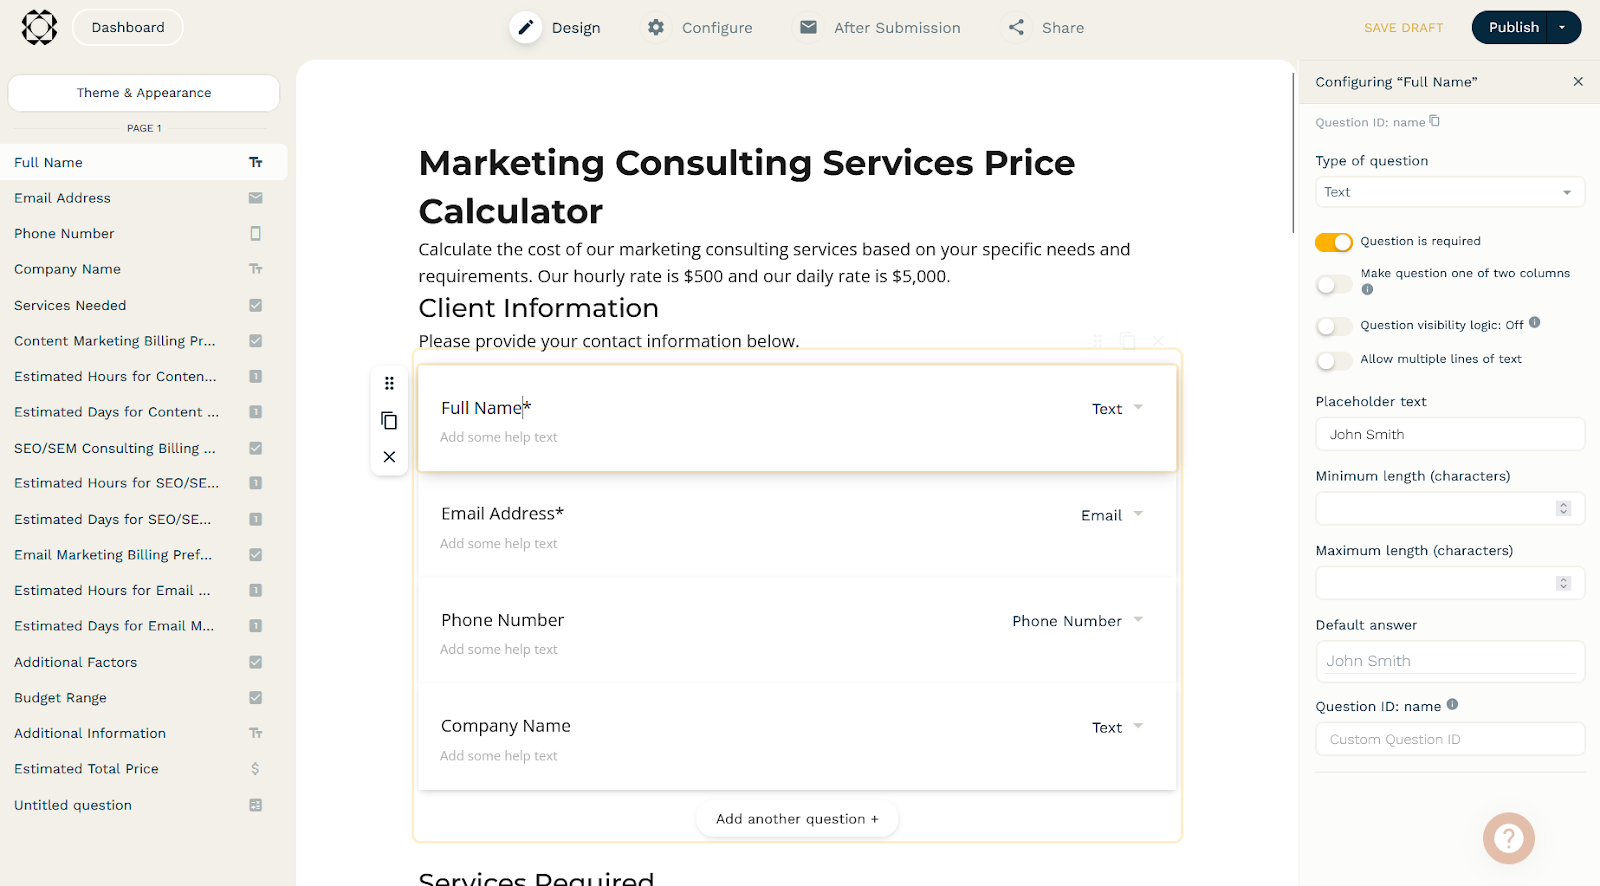The image size is (1600, 886).
Task: Open the Type of question dropdown
Action: pos(1449,191)
